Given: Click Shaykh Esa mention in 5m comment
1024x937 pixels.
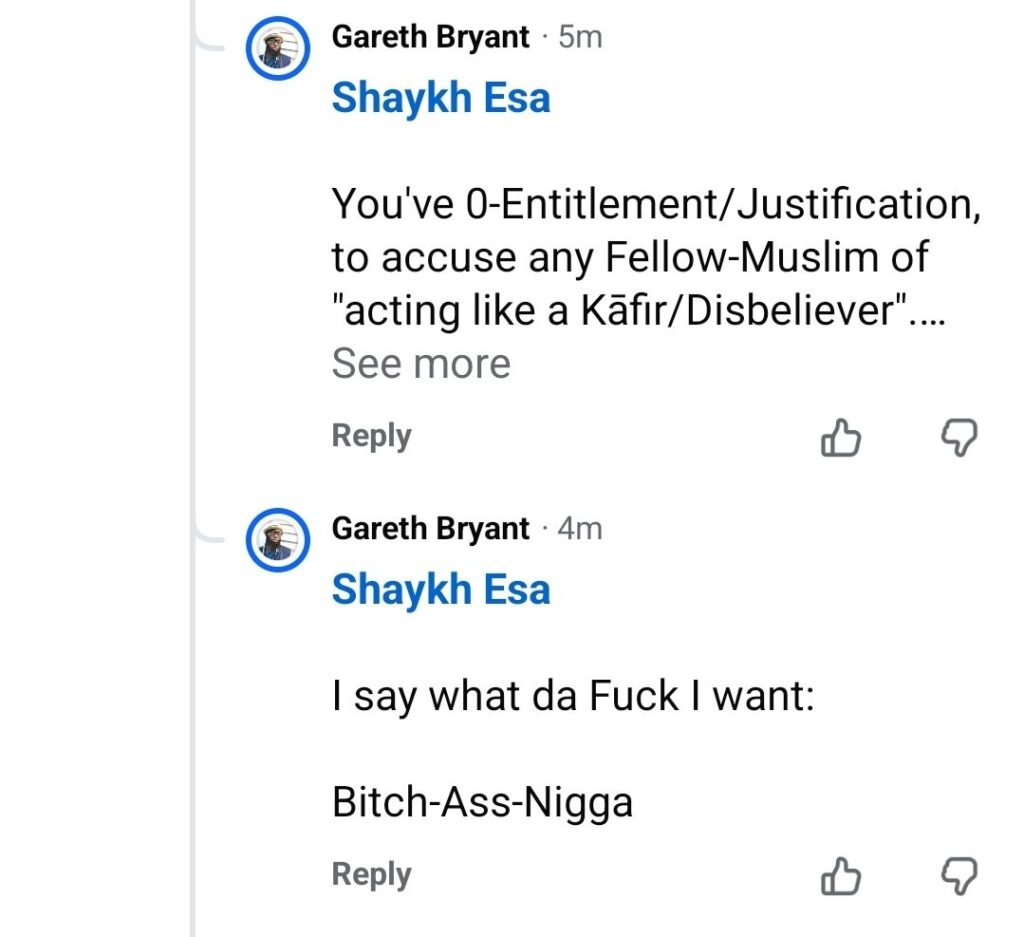Looking at the screenshot, I should pyautogui.click(x=441, y=98).
